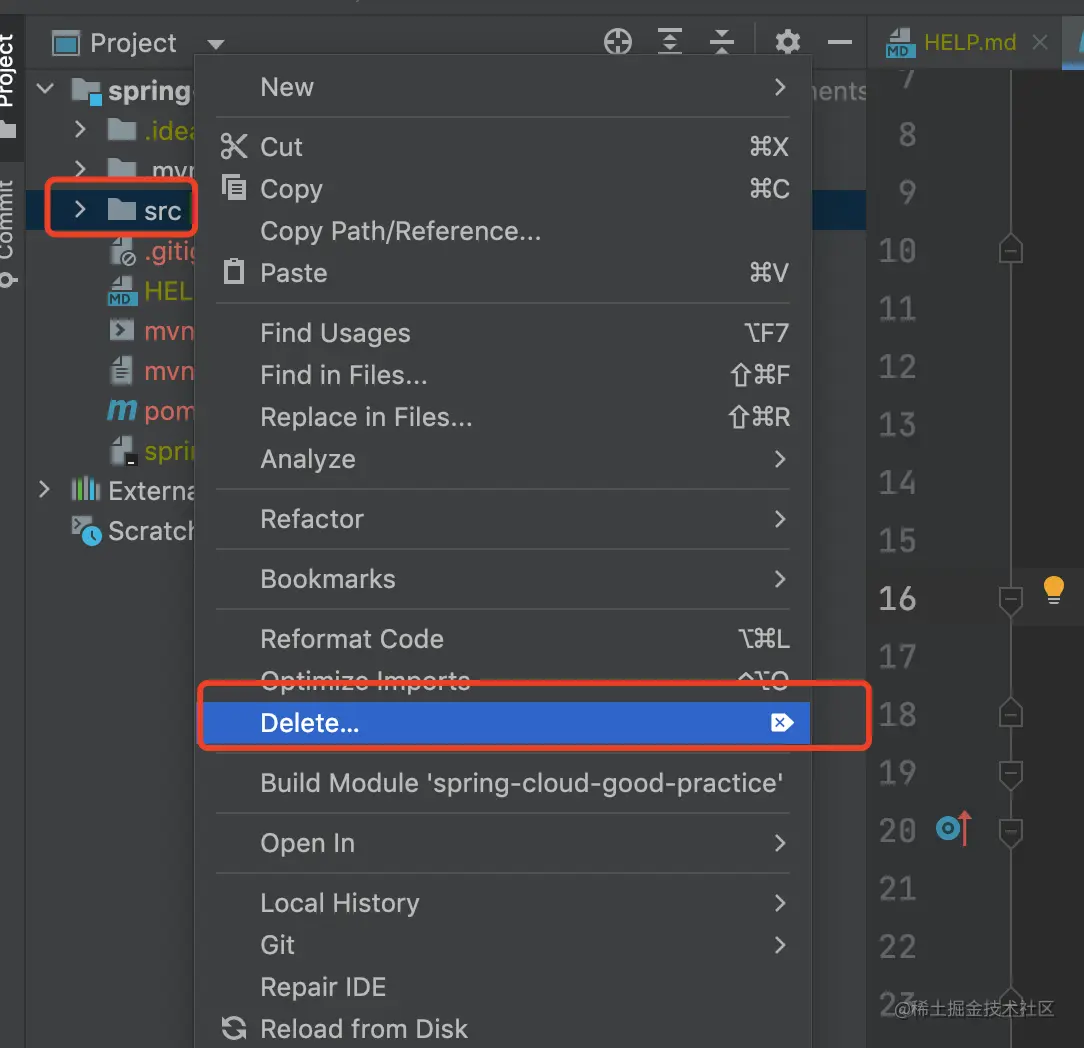Click the yellow lightbulb quick-fix icon
1084x1048 pixels.
(x=1053, y=589)
